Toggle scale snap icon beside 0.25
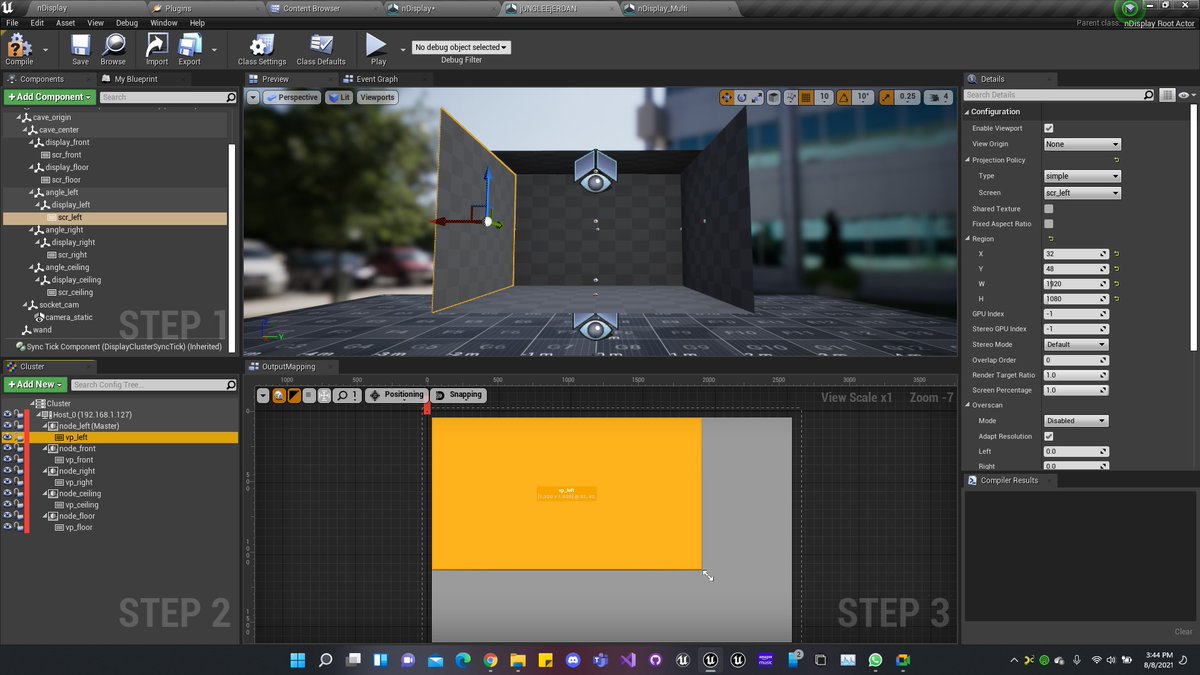 tap(886, 97)
